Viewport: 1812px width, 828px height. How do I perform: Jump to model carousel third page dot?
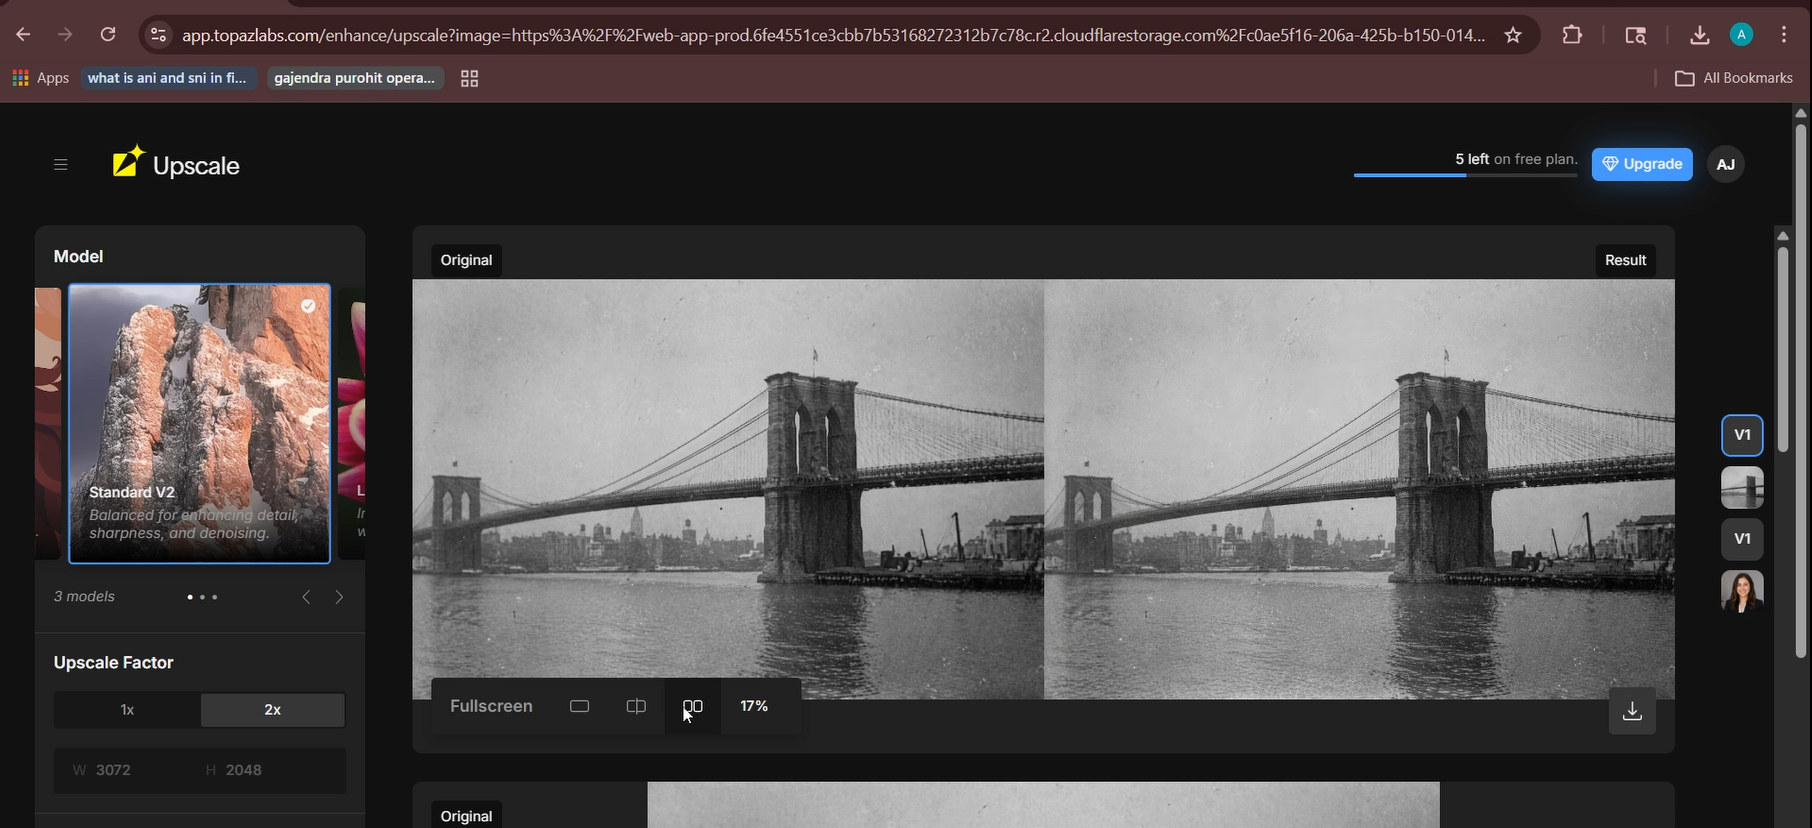coord(214,597)
